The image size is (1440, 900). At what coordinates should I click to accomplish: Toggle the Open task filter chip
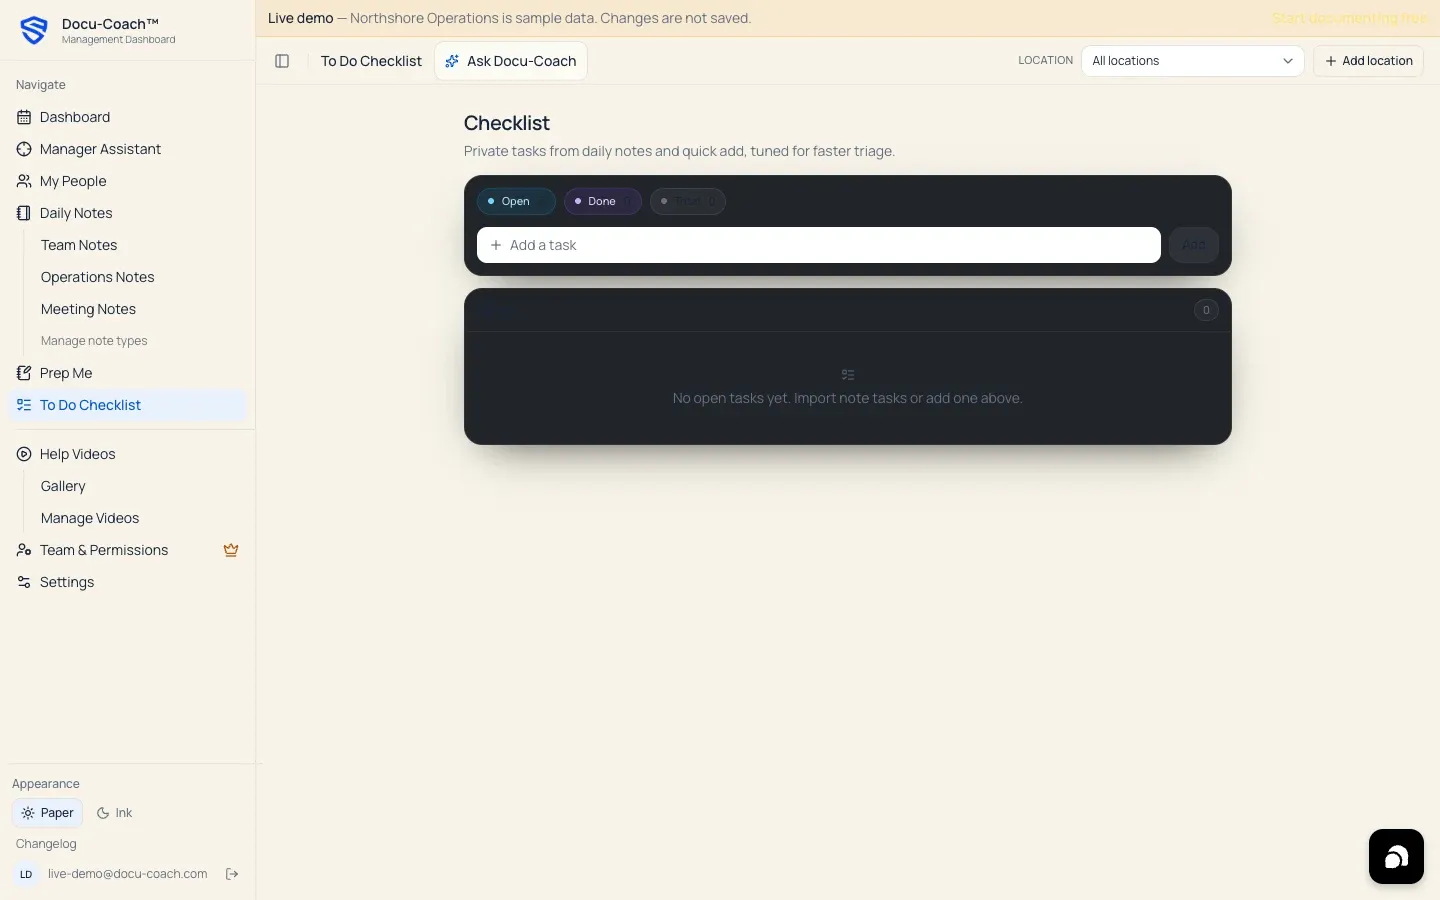pyautogui.click(x=516, y=201)
